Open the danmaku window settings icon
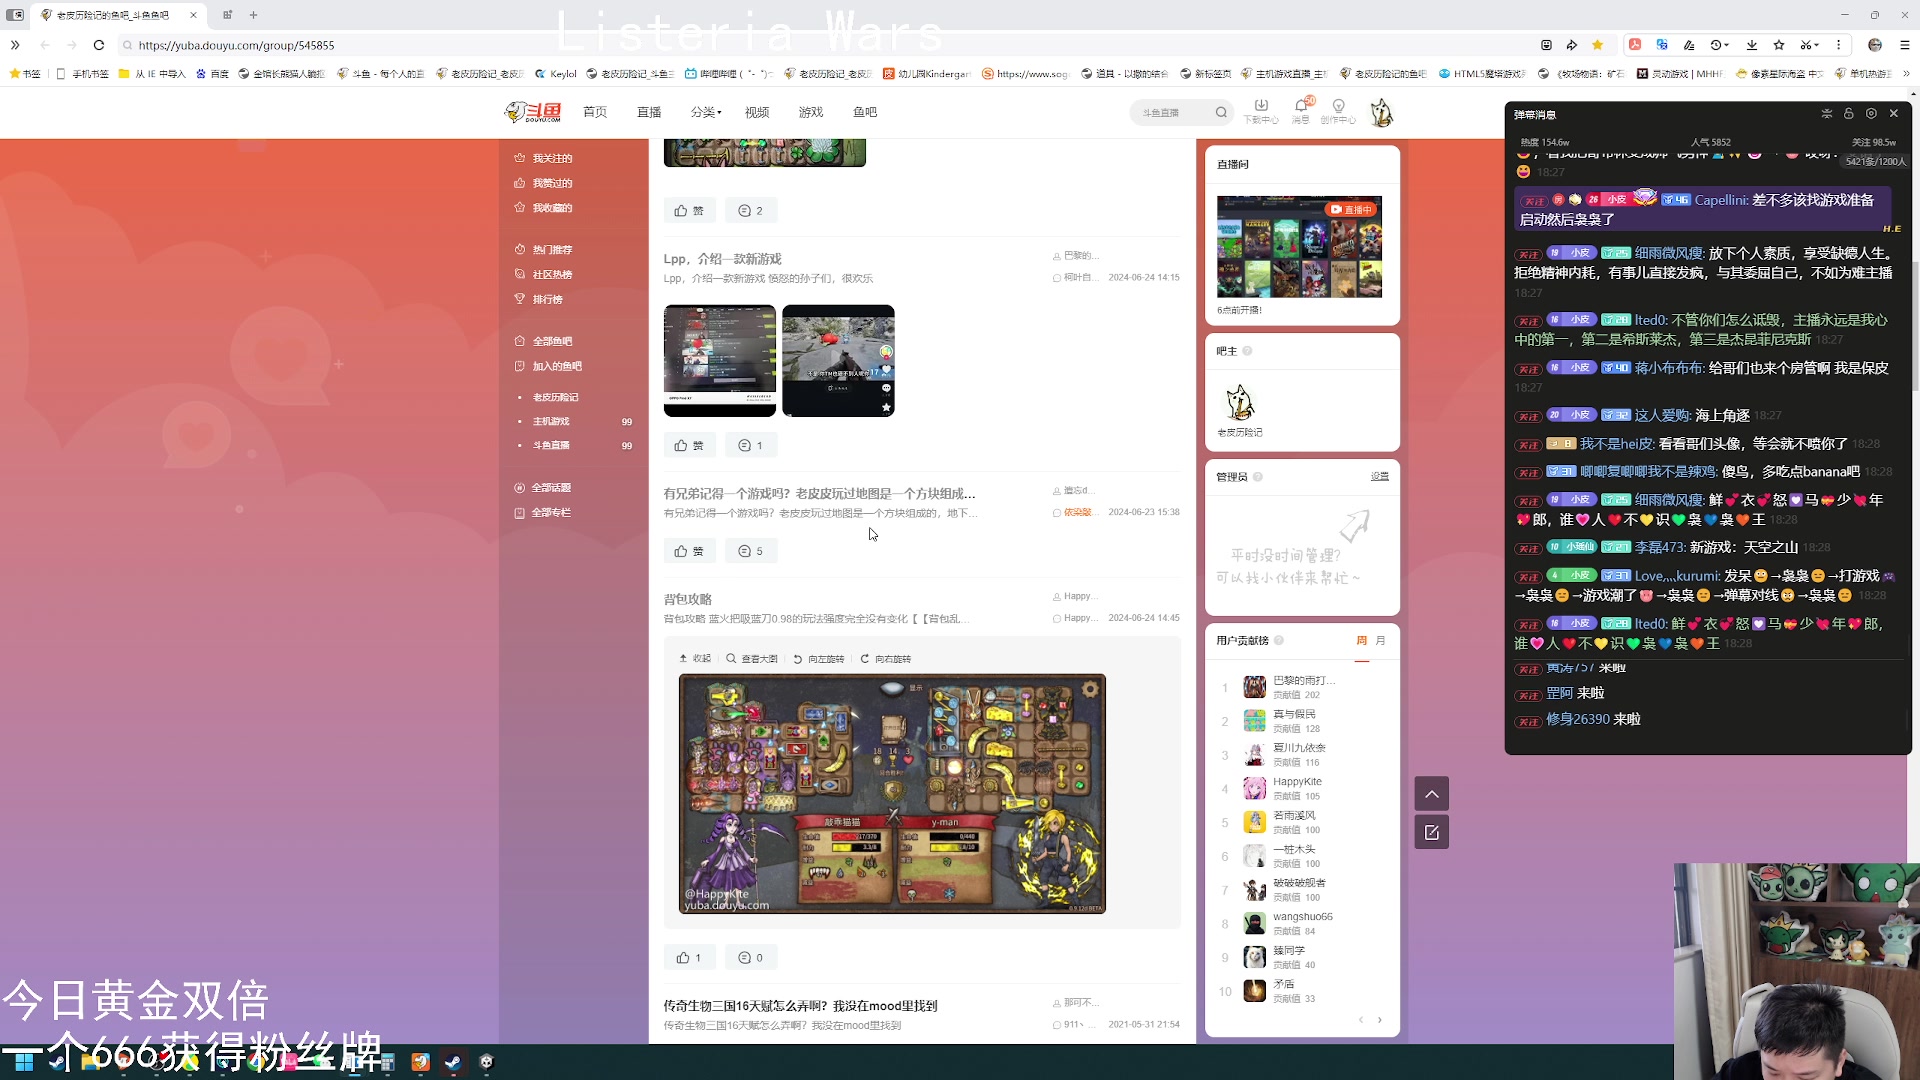This screenshot has height=1080, width=1920. [x=1871, y=114]
